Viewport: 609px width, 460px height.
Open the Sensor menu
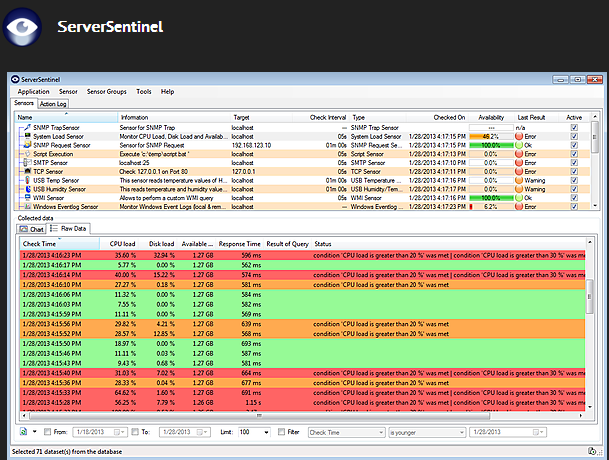(x=68, y=92)
